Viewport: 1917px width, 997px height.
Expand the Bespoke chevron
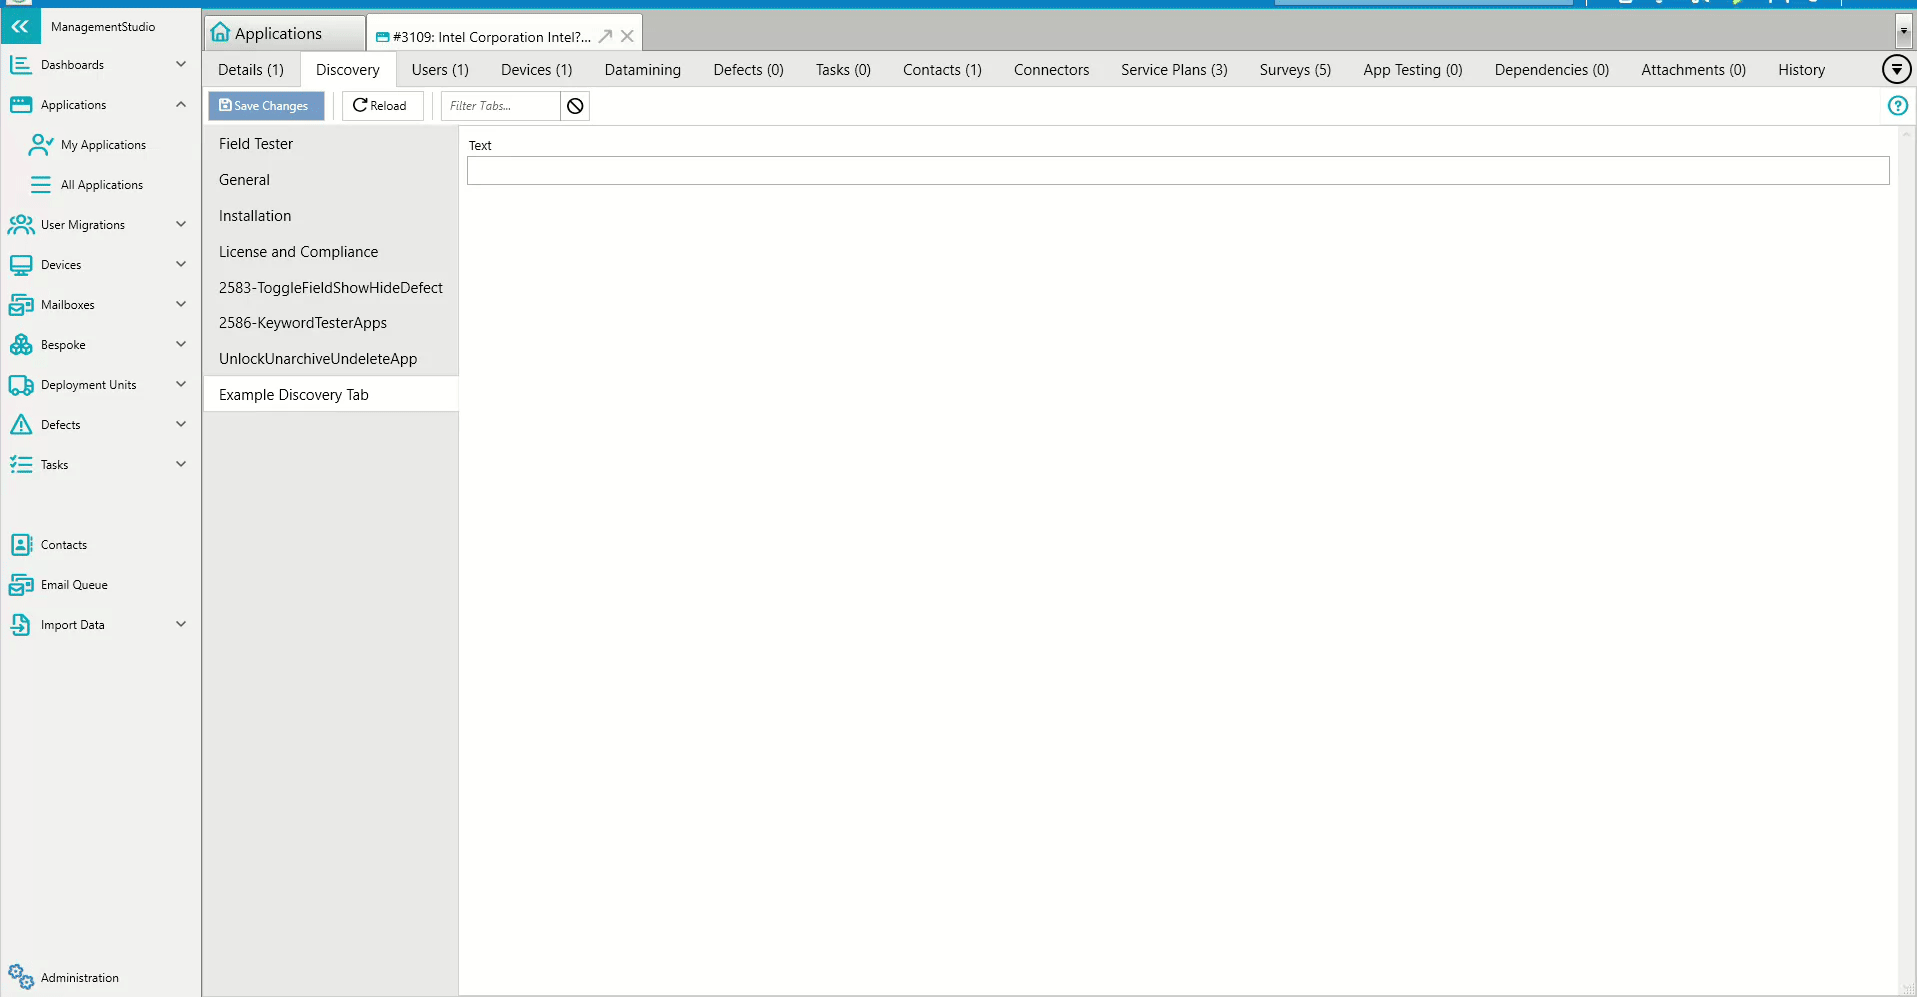[x=181, y=344]
